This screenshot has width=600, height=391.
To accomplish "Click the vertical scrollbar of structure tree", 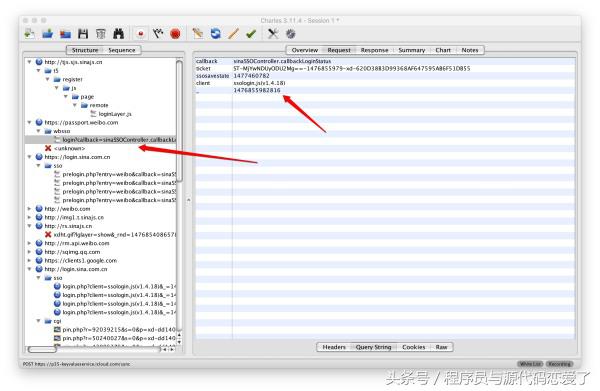I will [179, 121].
